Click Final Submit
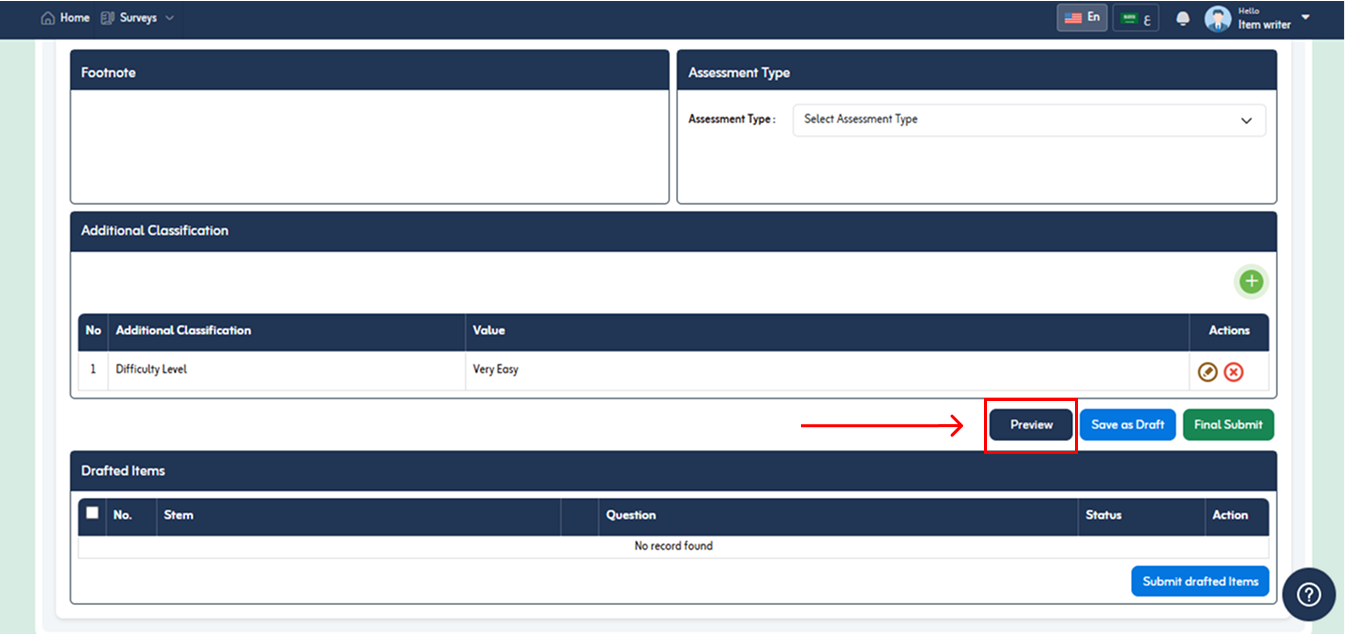1345x635 pixels. coord(1228,425)
